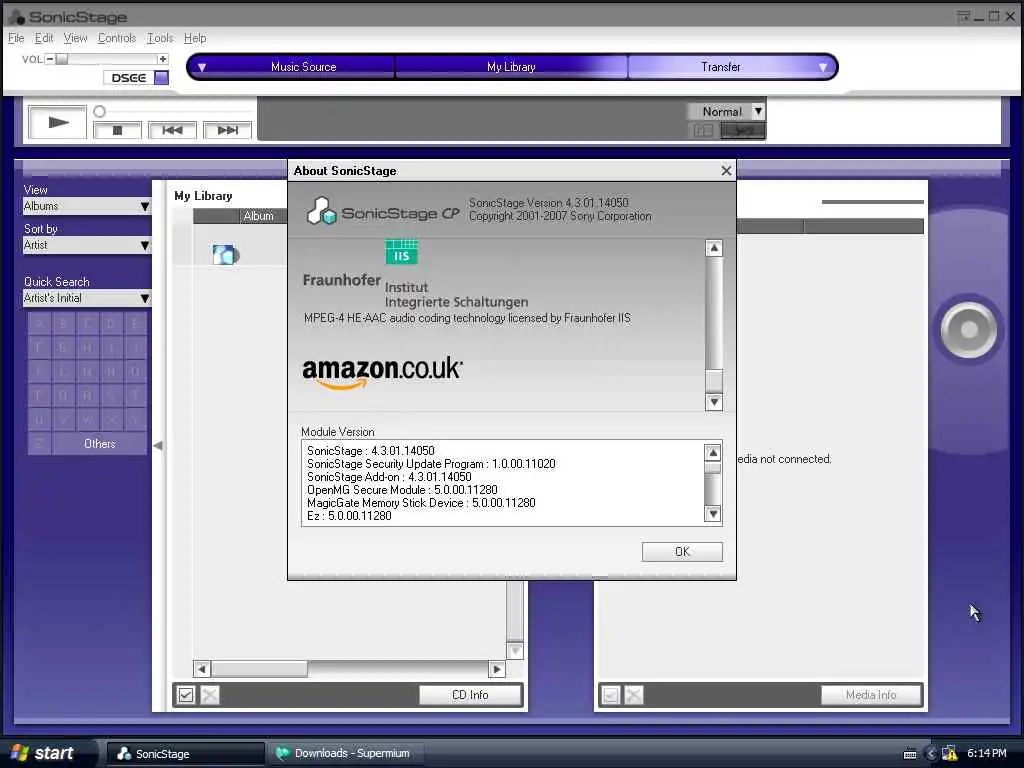Viewport: 1024px width, 768px height.
Task: Open the Controls menu
Action: pyautogui.click(x=117, y=38)
